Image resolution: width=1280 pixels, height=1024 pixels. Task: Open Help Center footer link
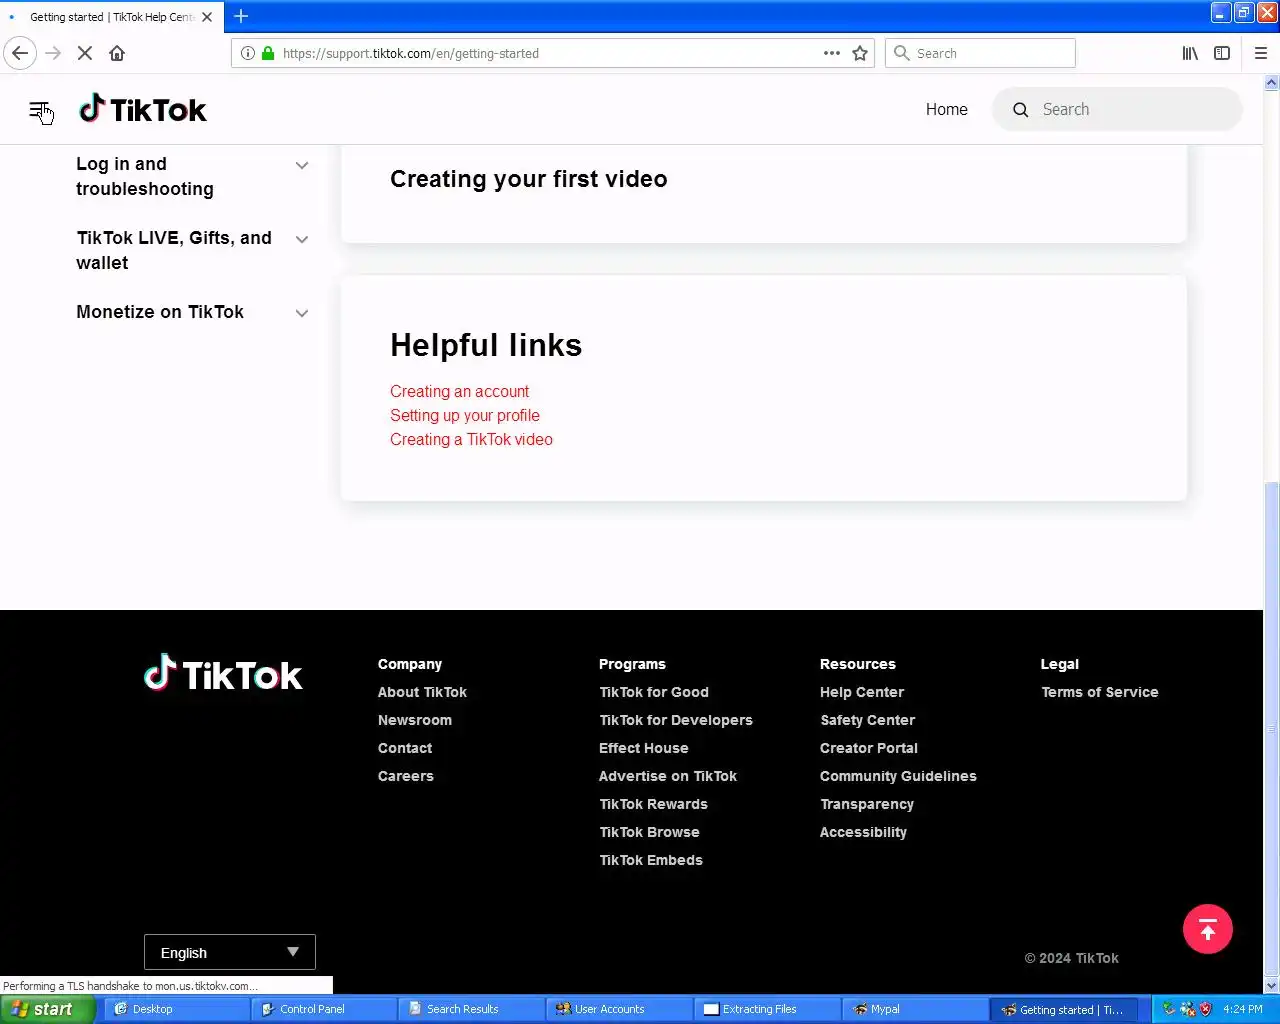pos(862,692)
